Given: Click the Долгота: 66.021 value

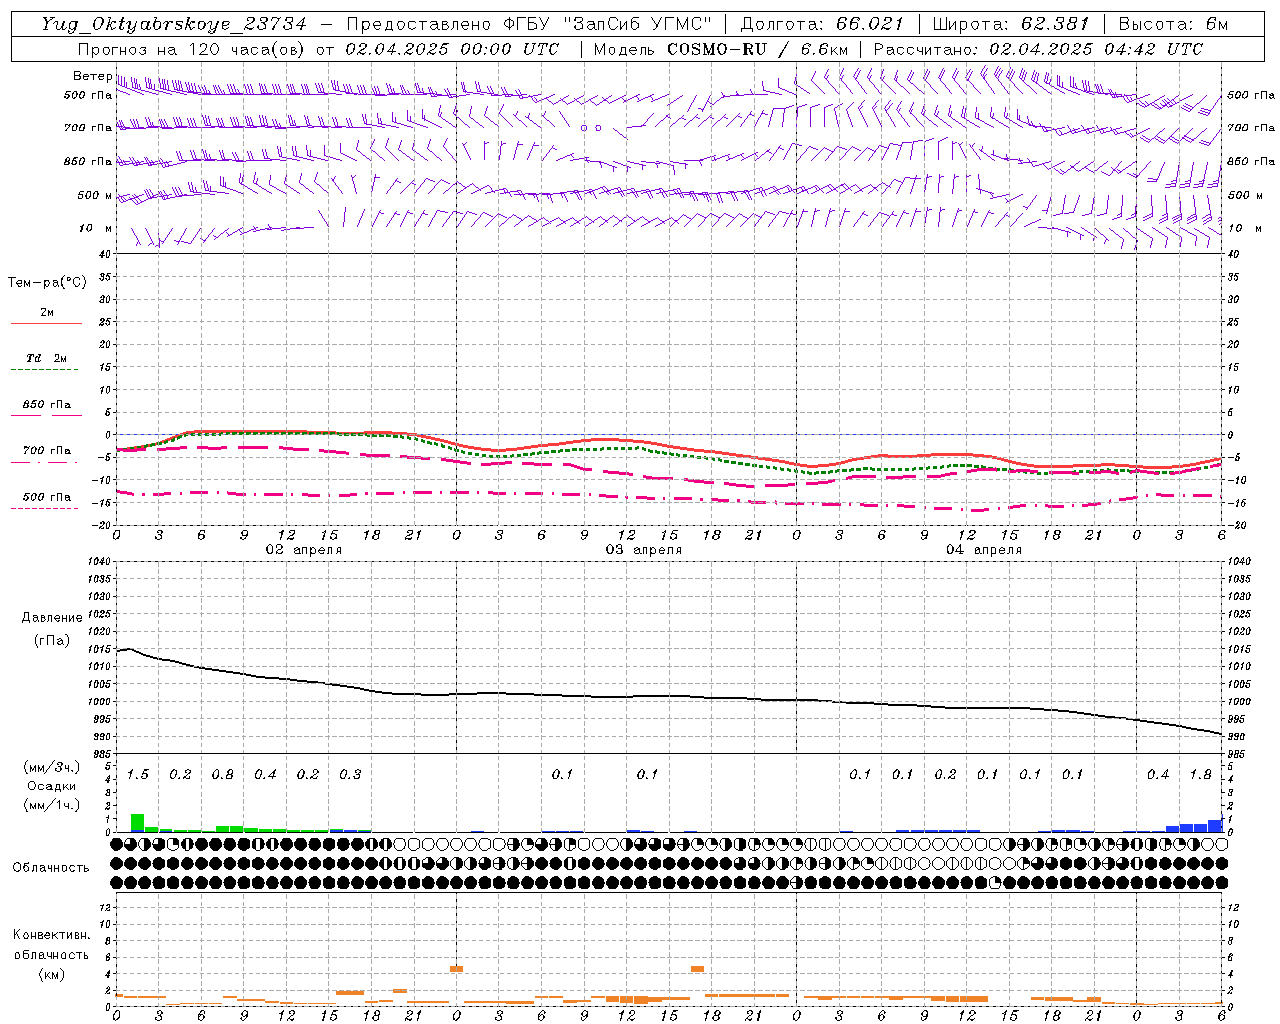Looking at the screenshot, I should click(x=822, y=24).
